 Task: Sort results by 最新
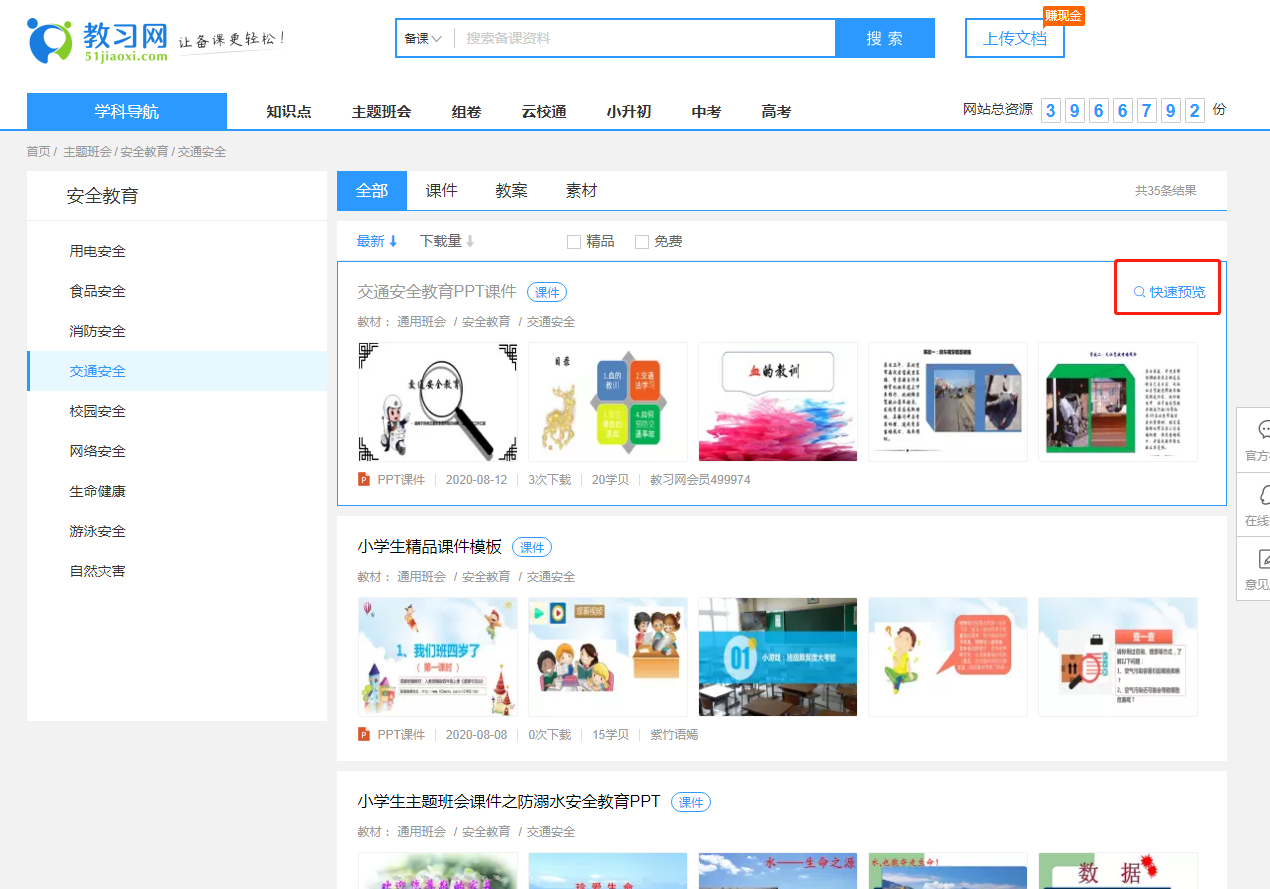pyautogui.click(x=377, y=241)
